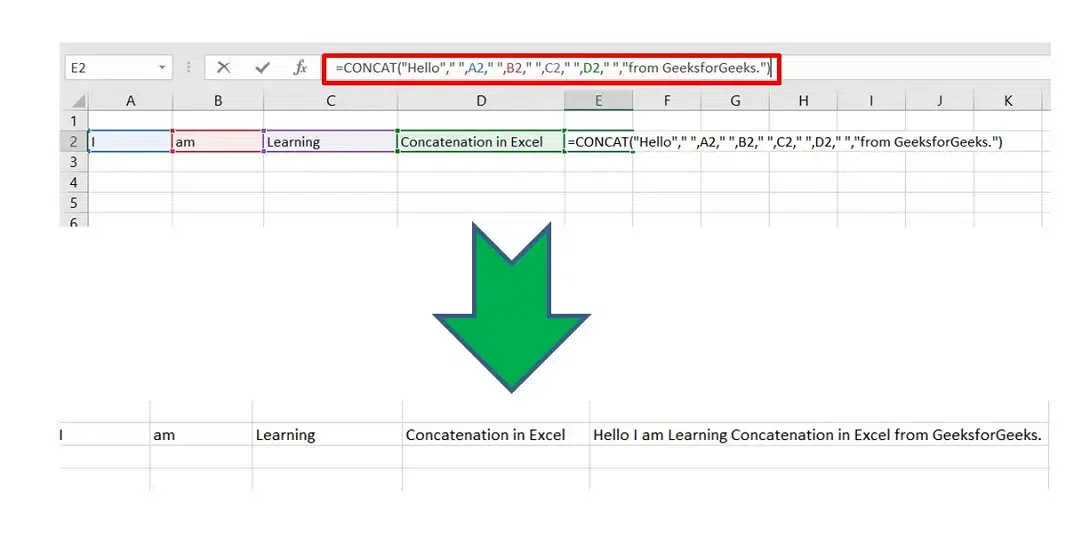Select column H header

click(x=803, y=101)
